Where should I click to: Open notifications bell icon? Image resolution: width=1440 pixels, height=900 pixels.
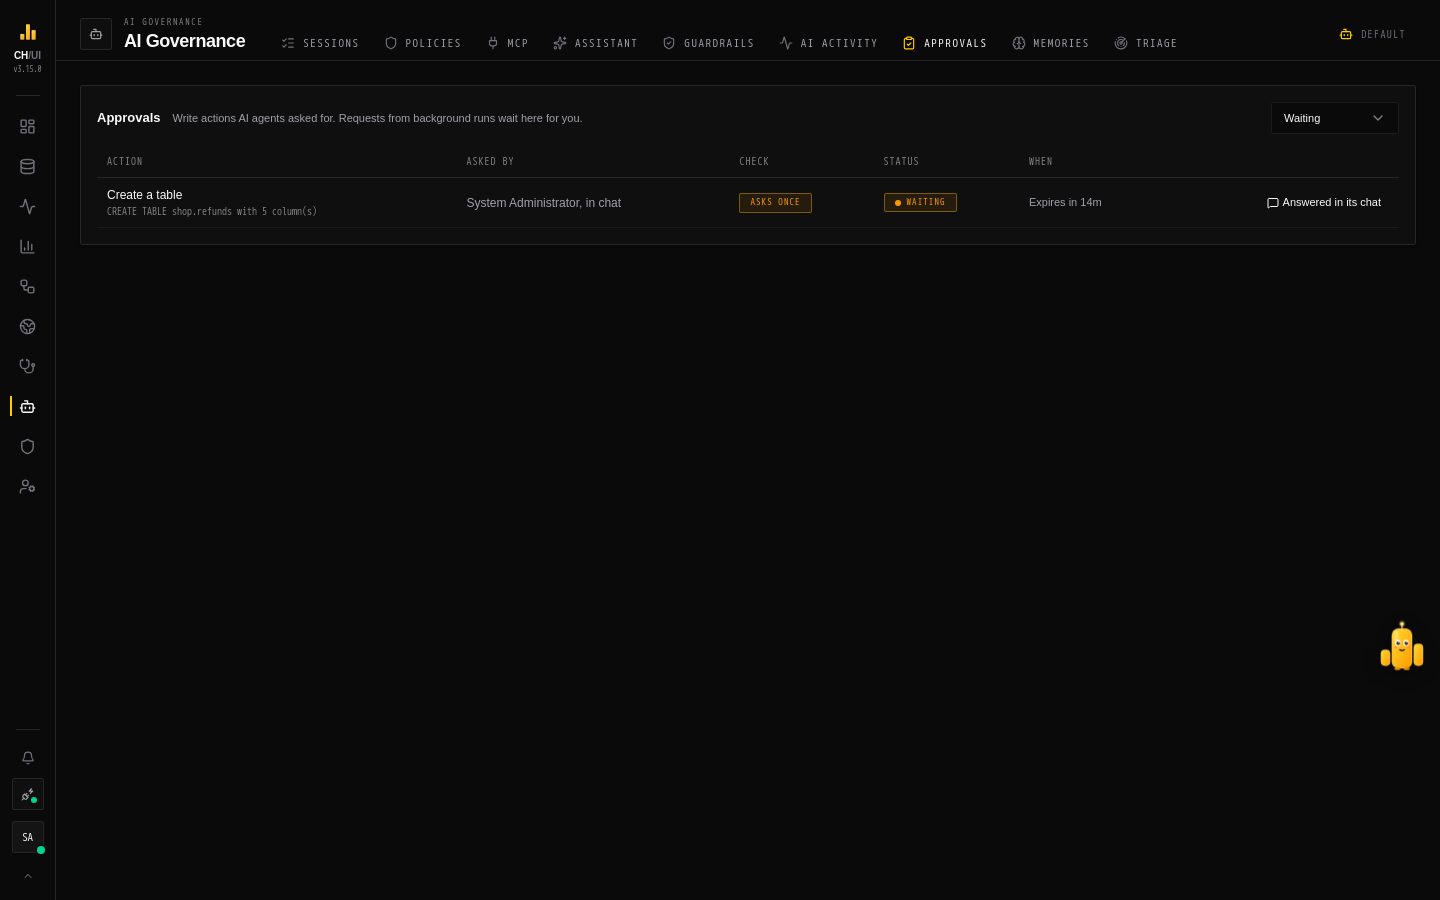(27, 758)
